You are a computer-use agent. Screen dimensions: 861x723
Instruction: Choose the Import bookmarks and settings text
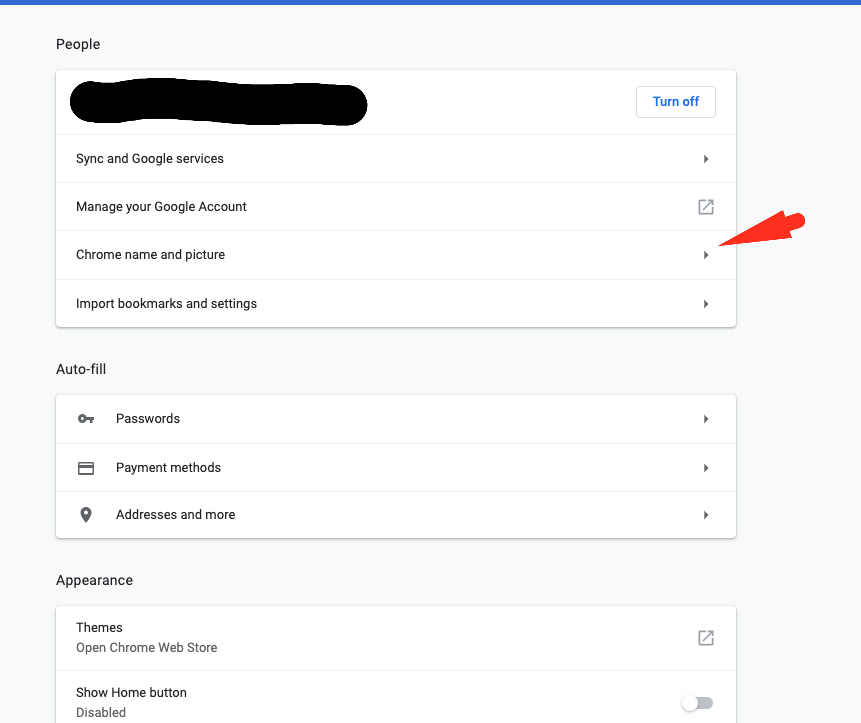point(166,304)
